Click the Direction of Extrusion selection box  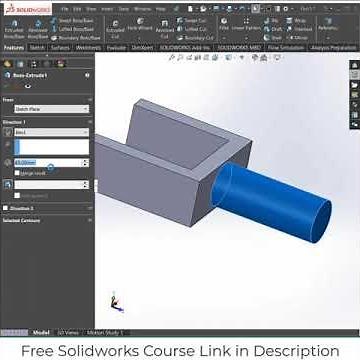(52, 147)
